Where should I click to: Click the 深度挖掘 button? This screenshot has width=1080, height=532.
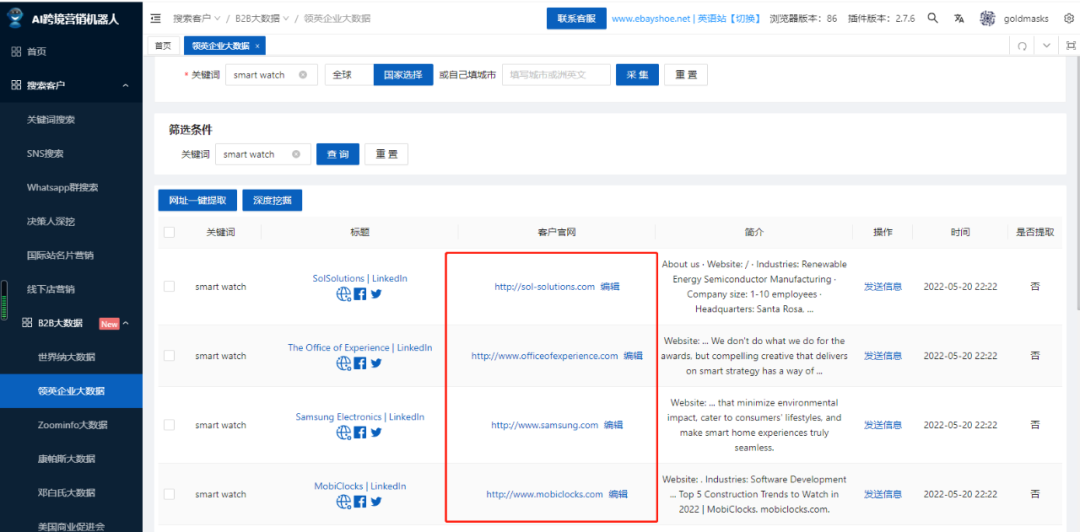coord(272,201)
